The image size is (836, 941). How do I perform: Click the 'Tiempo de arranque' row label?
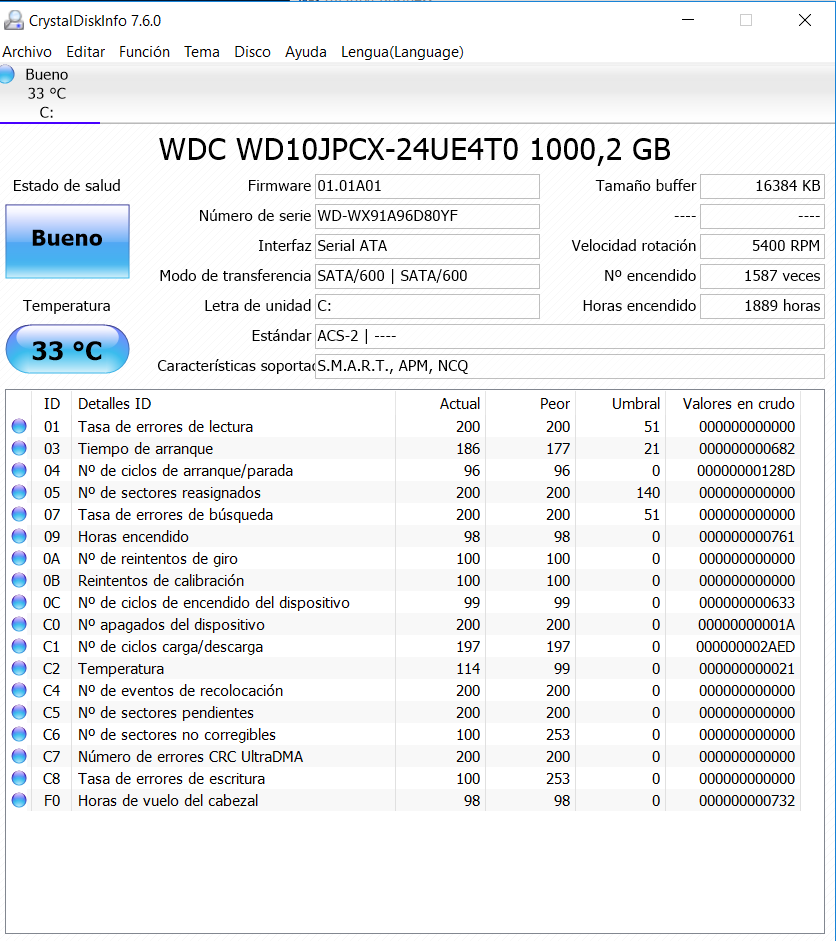145,449
